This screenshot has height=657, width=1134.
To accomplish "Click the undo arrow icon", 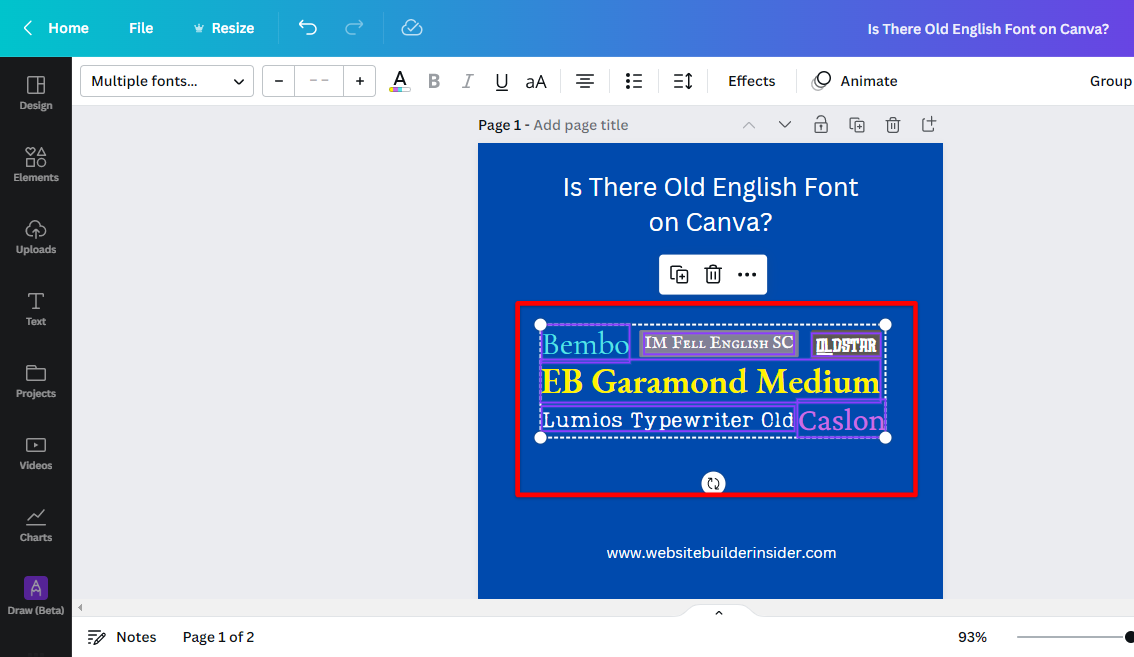I will (307, 28).
